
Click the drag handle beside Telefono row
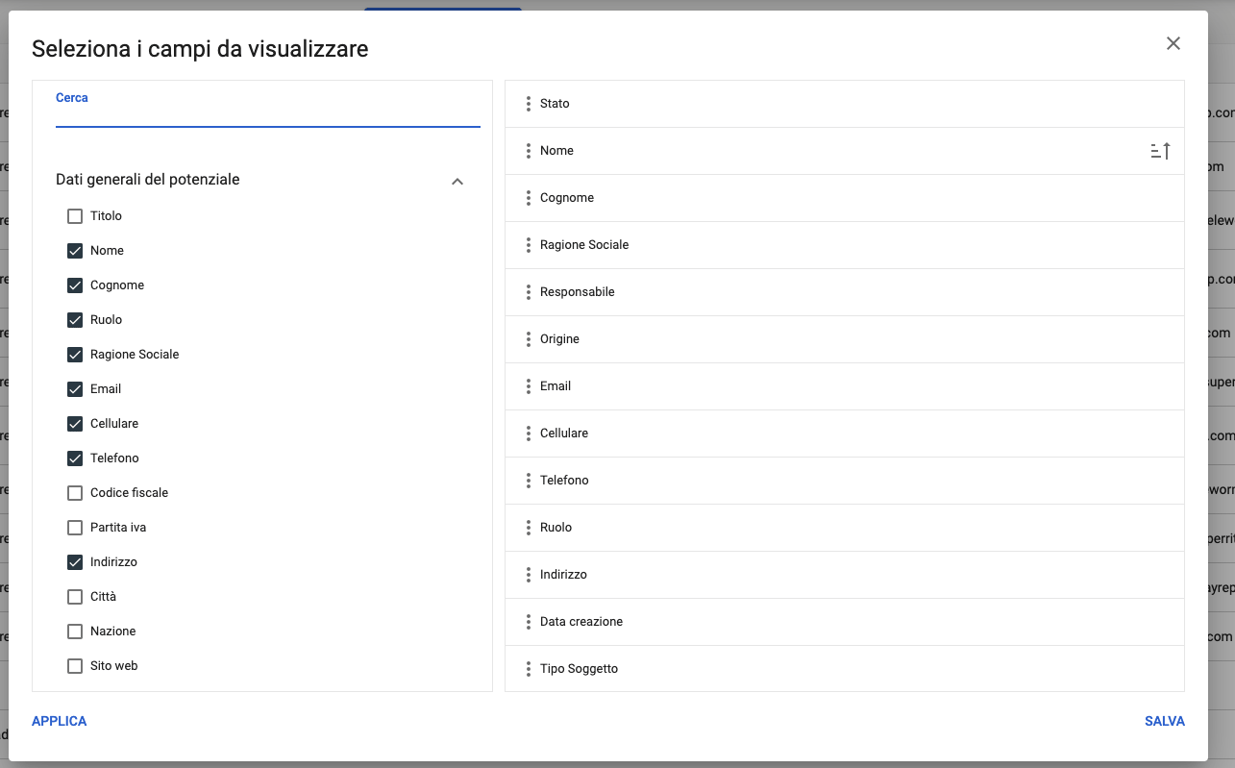click(x=528, y=481)
